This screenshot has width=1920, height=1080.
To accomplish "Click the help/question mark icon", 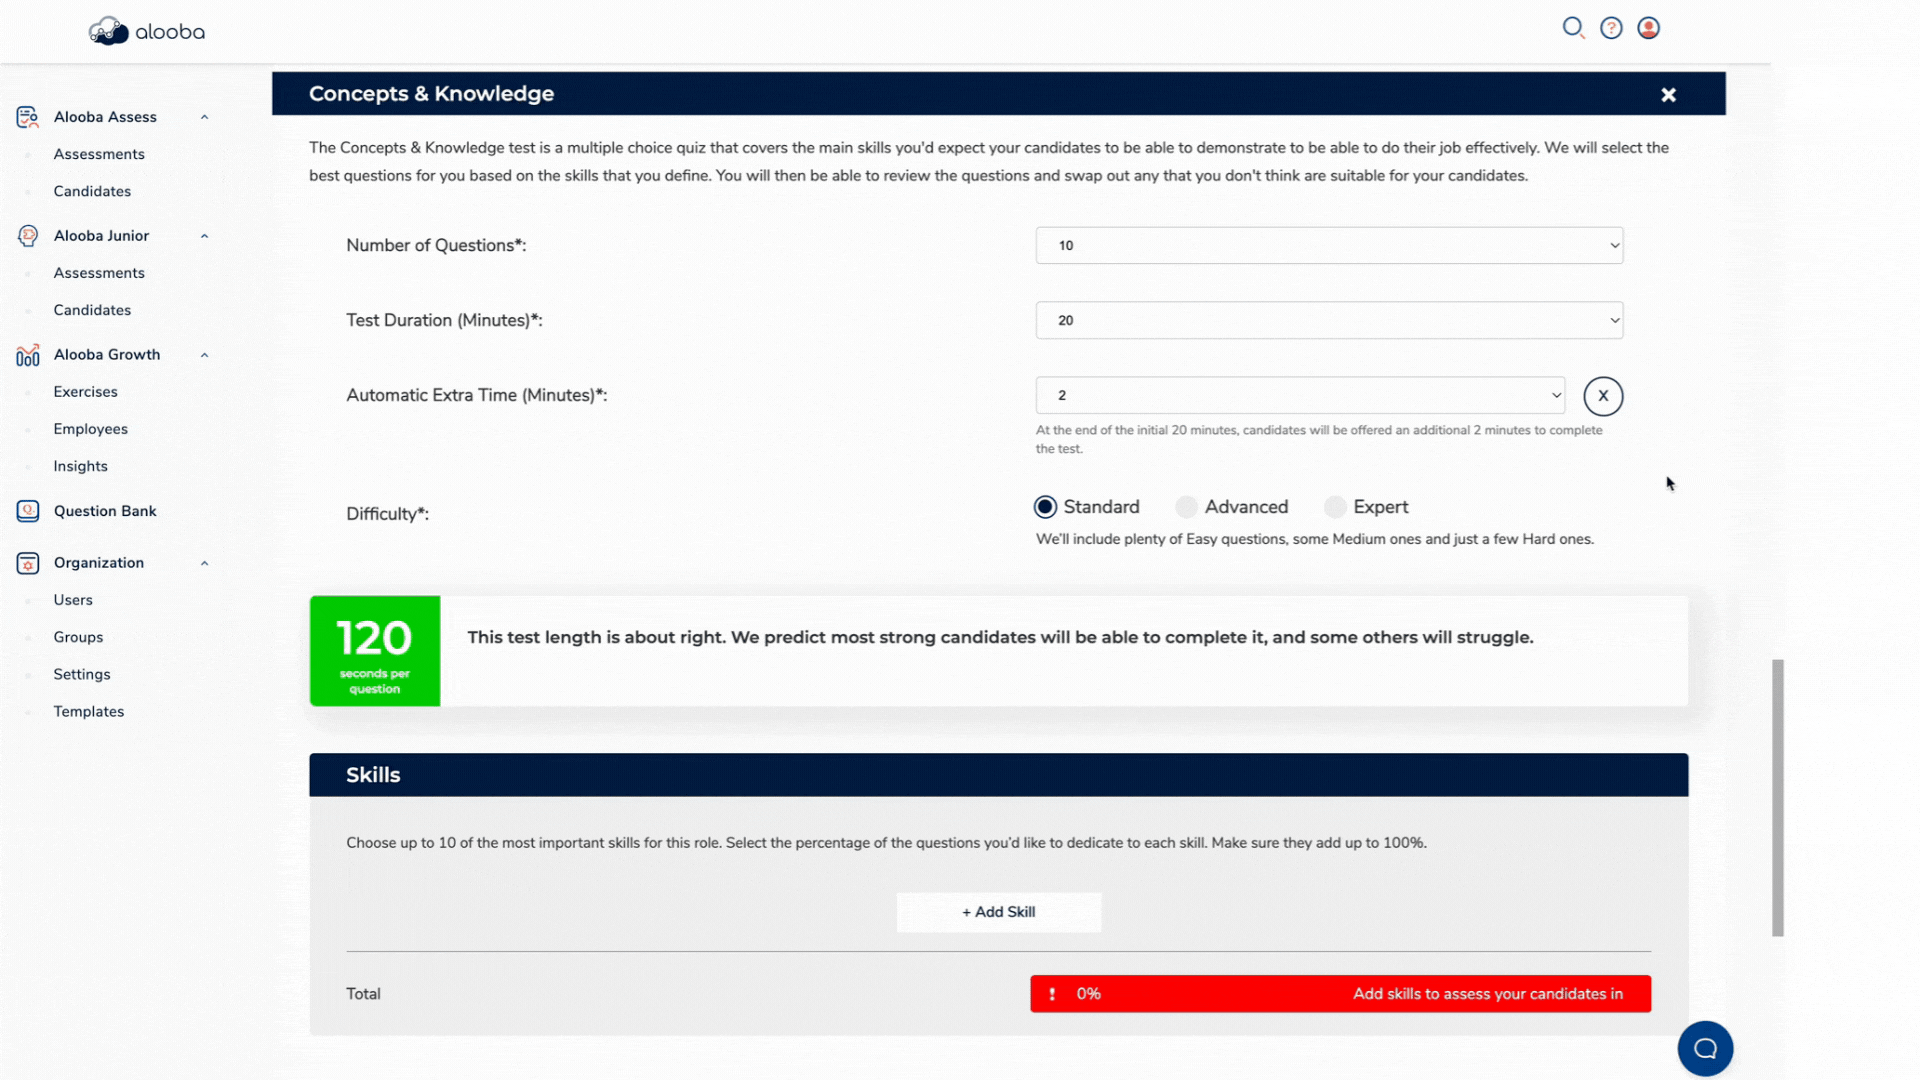I will [x=1611, y=28].
